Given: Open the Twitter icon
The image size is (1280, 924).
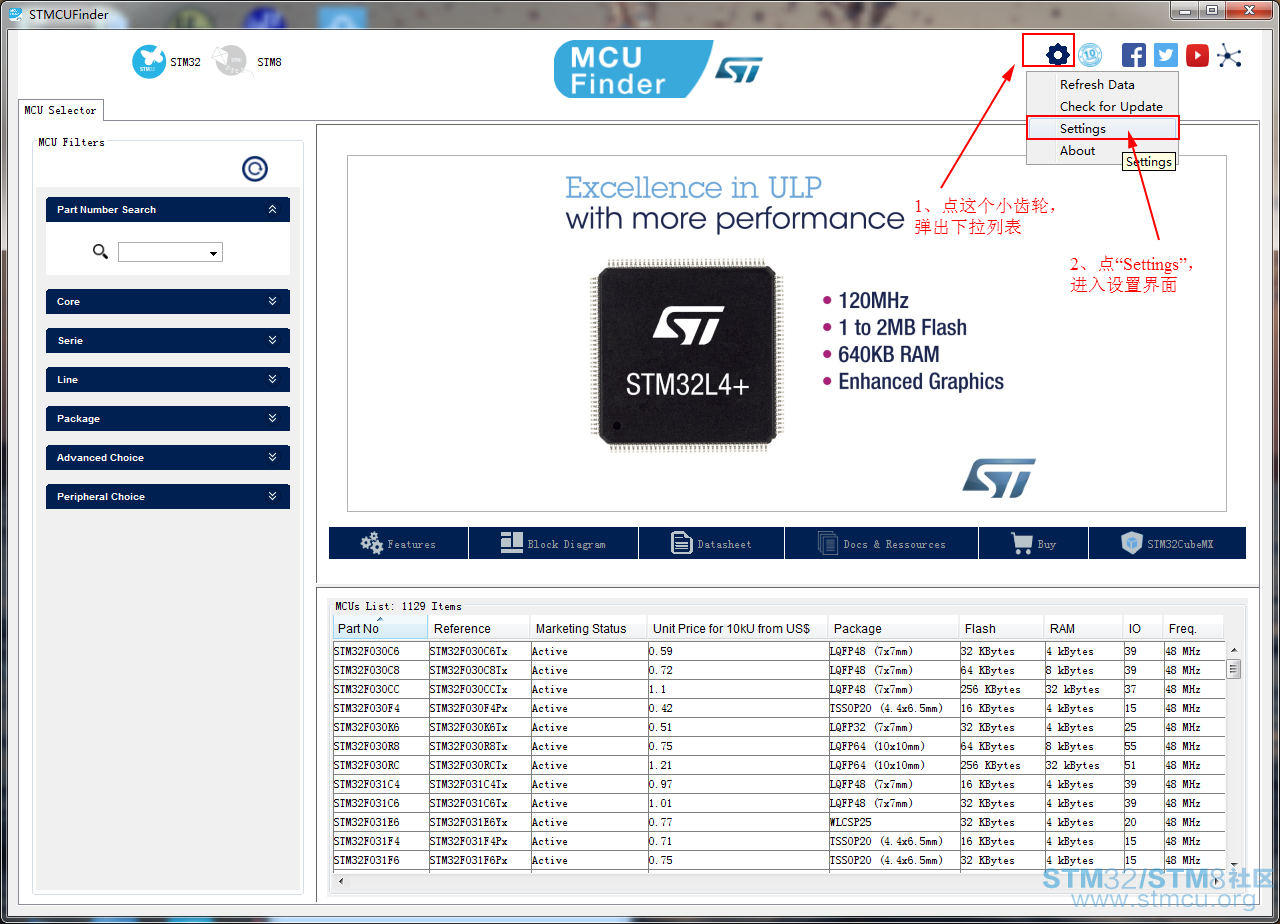Looking at the screenshot, I should tap(1165, 55).
